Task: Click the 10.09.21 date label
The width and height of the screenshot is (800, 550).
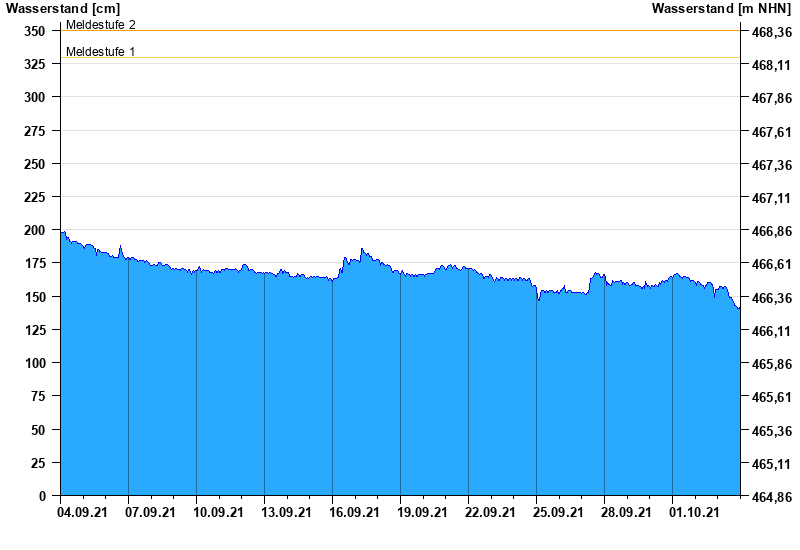Action: click(x=218, y=512)
